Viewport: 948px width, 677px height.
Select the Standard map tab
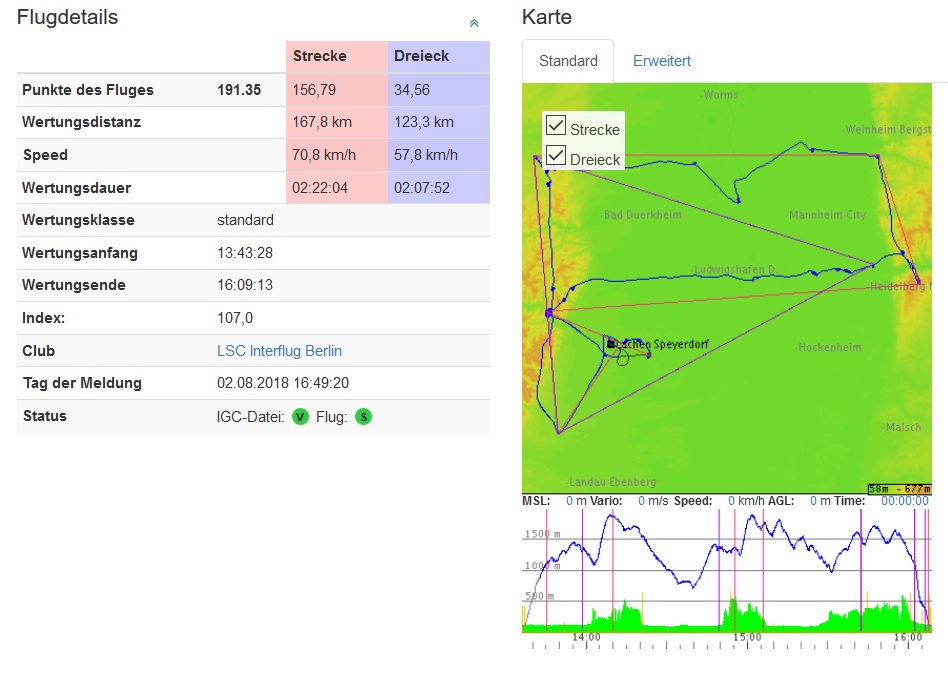tap(568, 61)
